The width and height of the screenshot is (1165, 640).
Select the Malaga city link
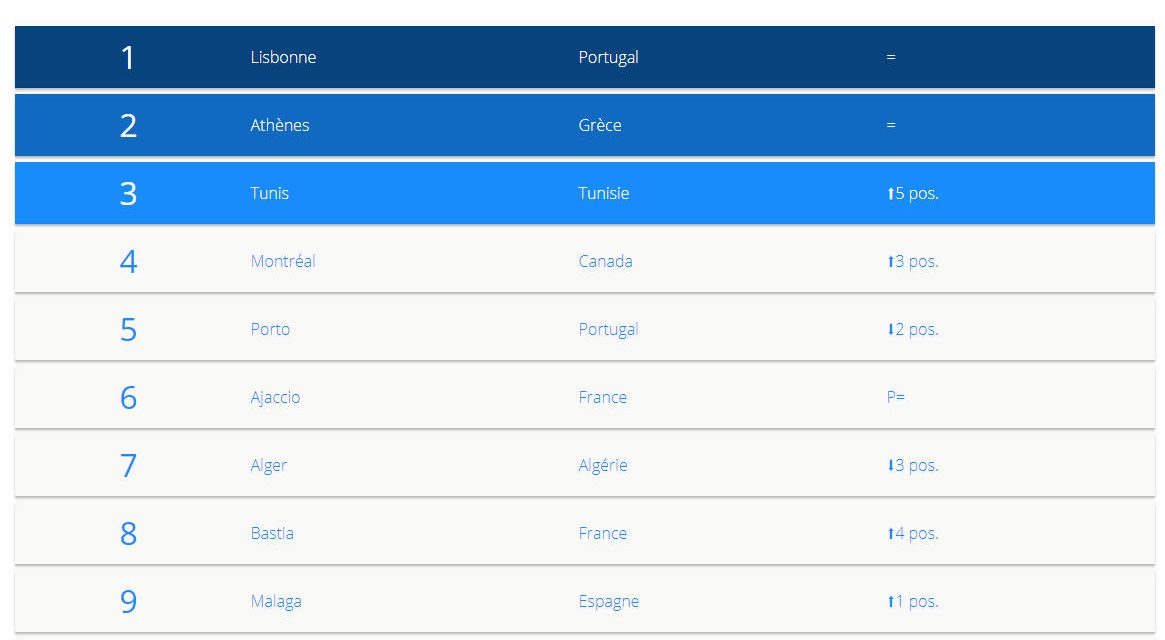[276, 602]
